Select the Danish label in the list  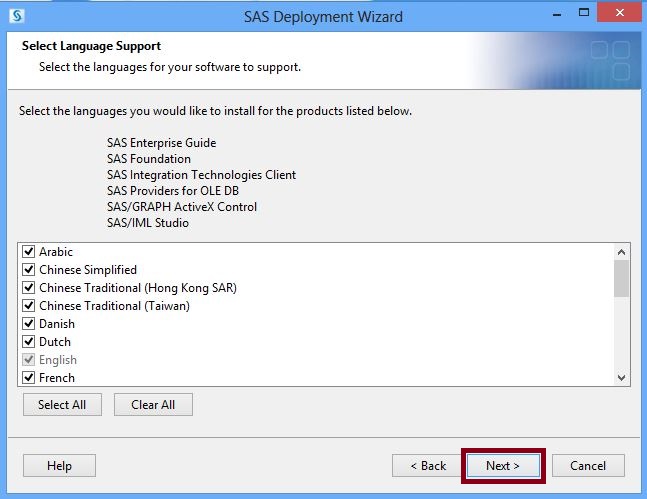click(57, 324)
